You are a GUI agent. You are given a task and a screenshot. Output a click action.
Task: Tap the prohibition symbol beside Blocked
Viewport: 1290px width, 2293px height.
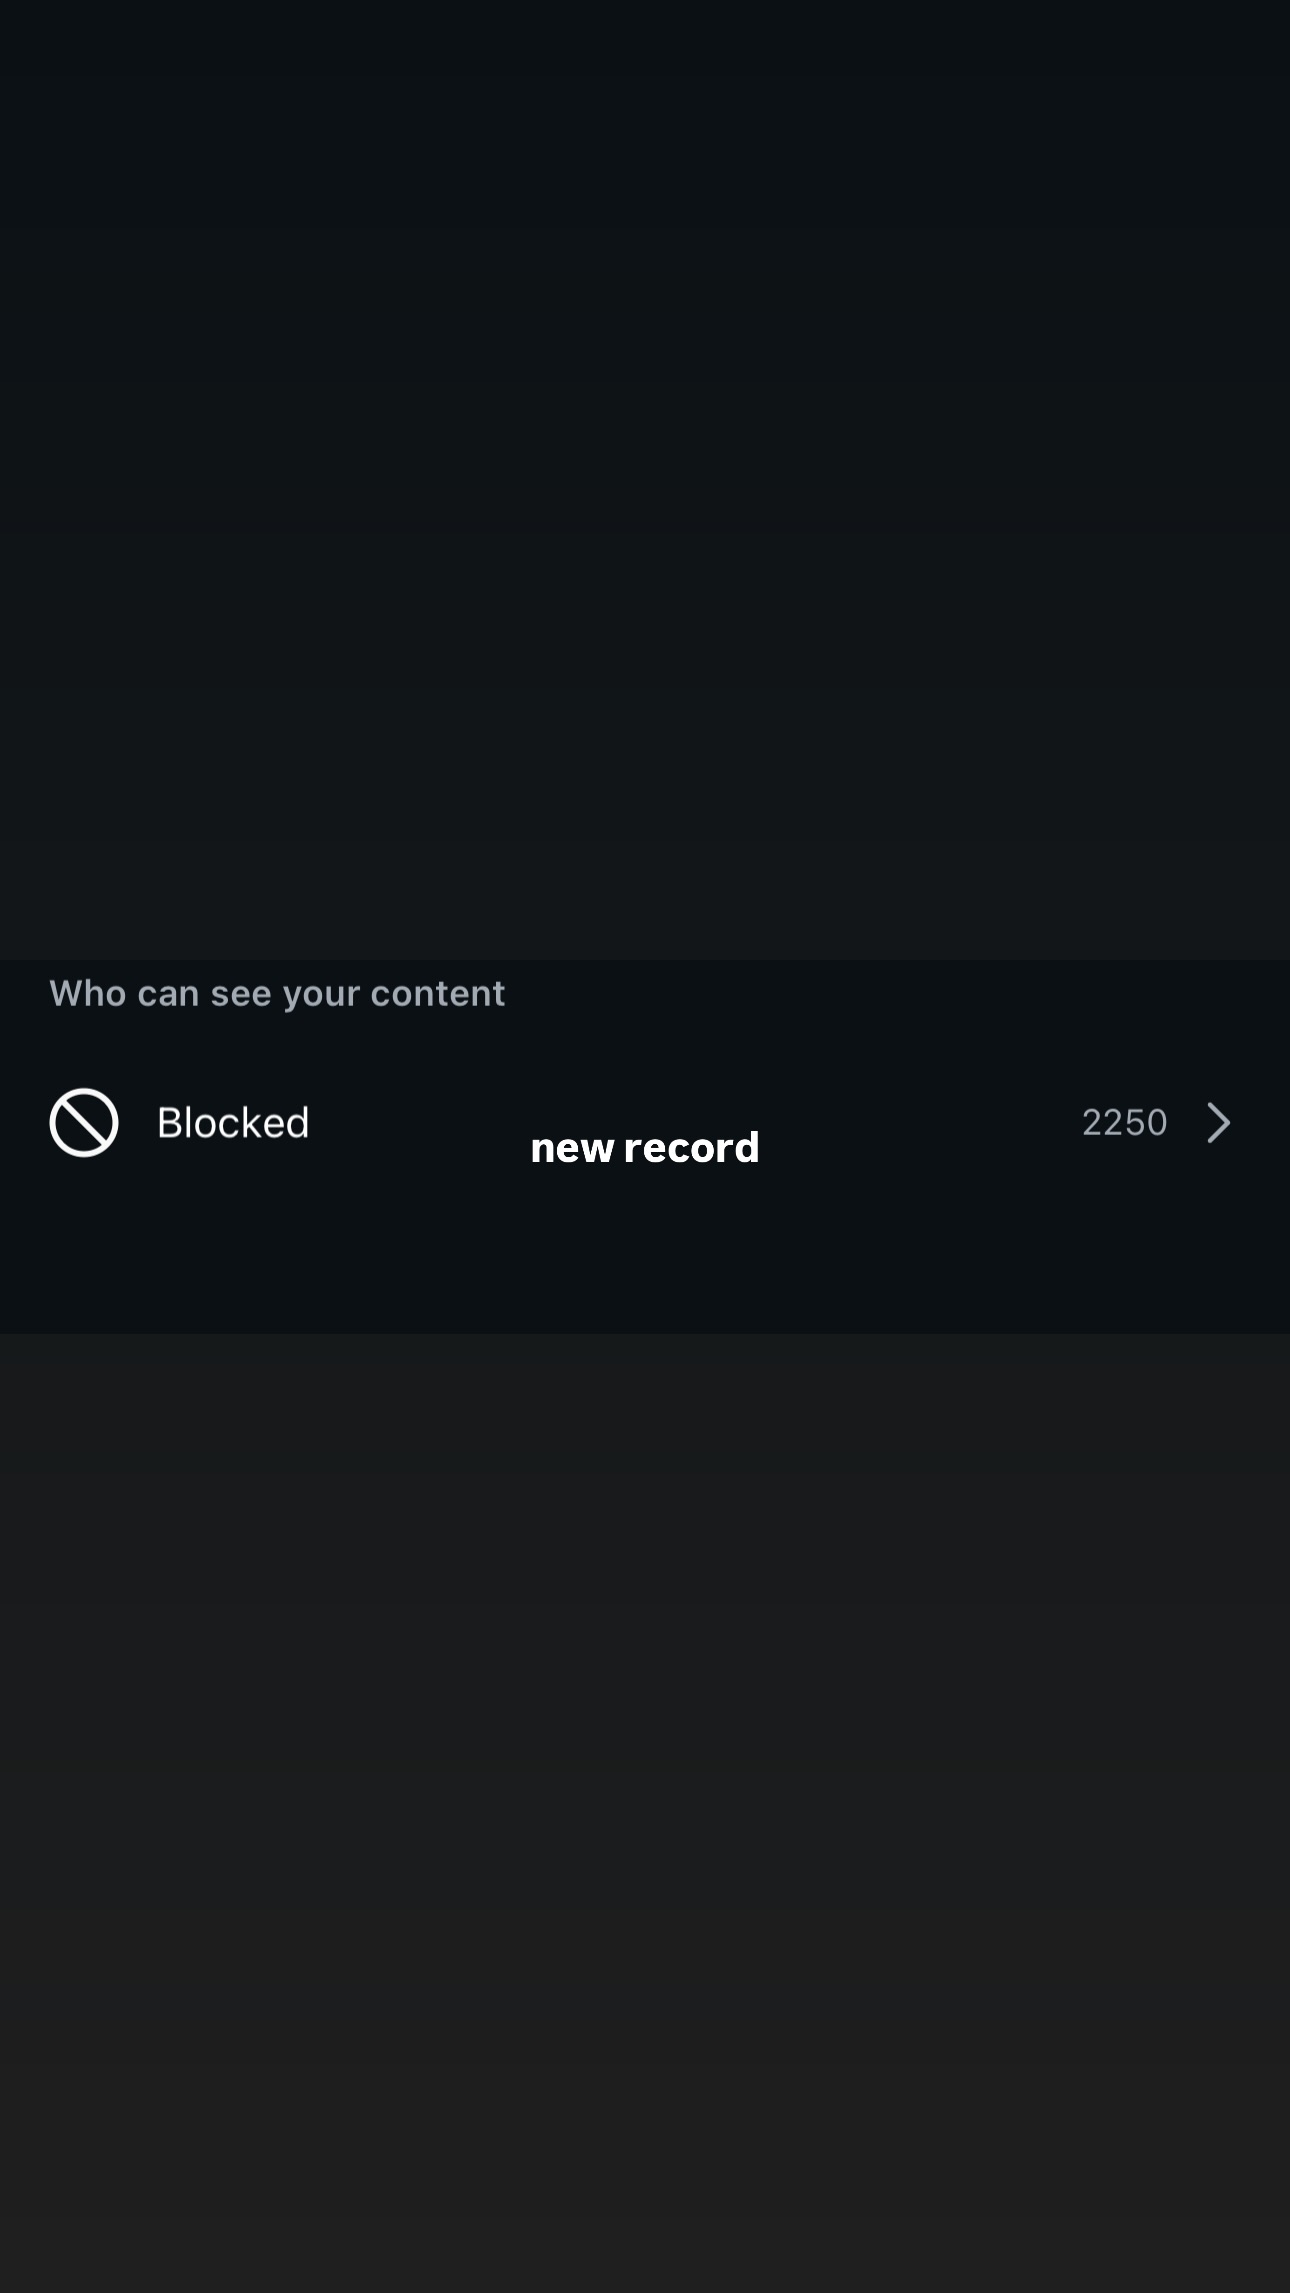click(84, 1122)
